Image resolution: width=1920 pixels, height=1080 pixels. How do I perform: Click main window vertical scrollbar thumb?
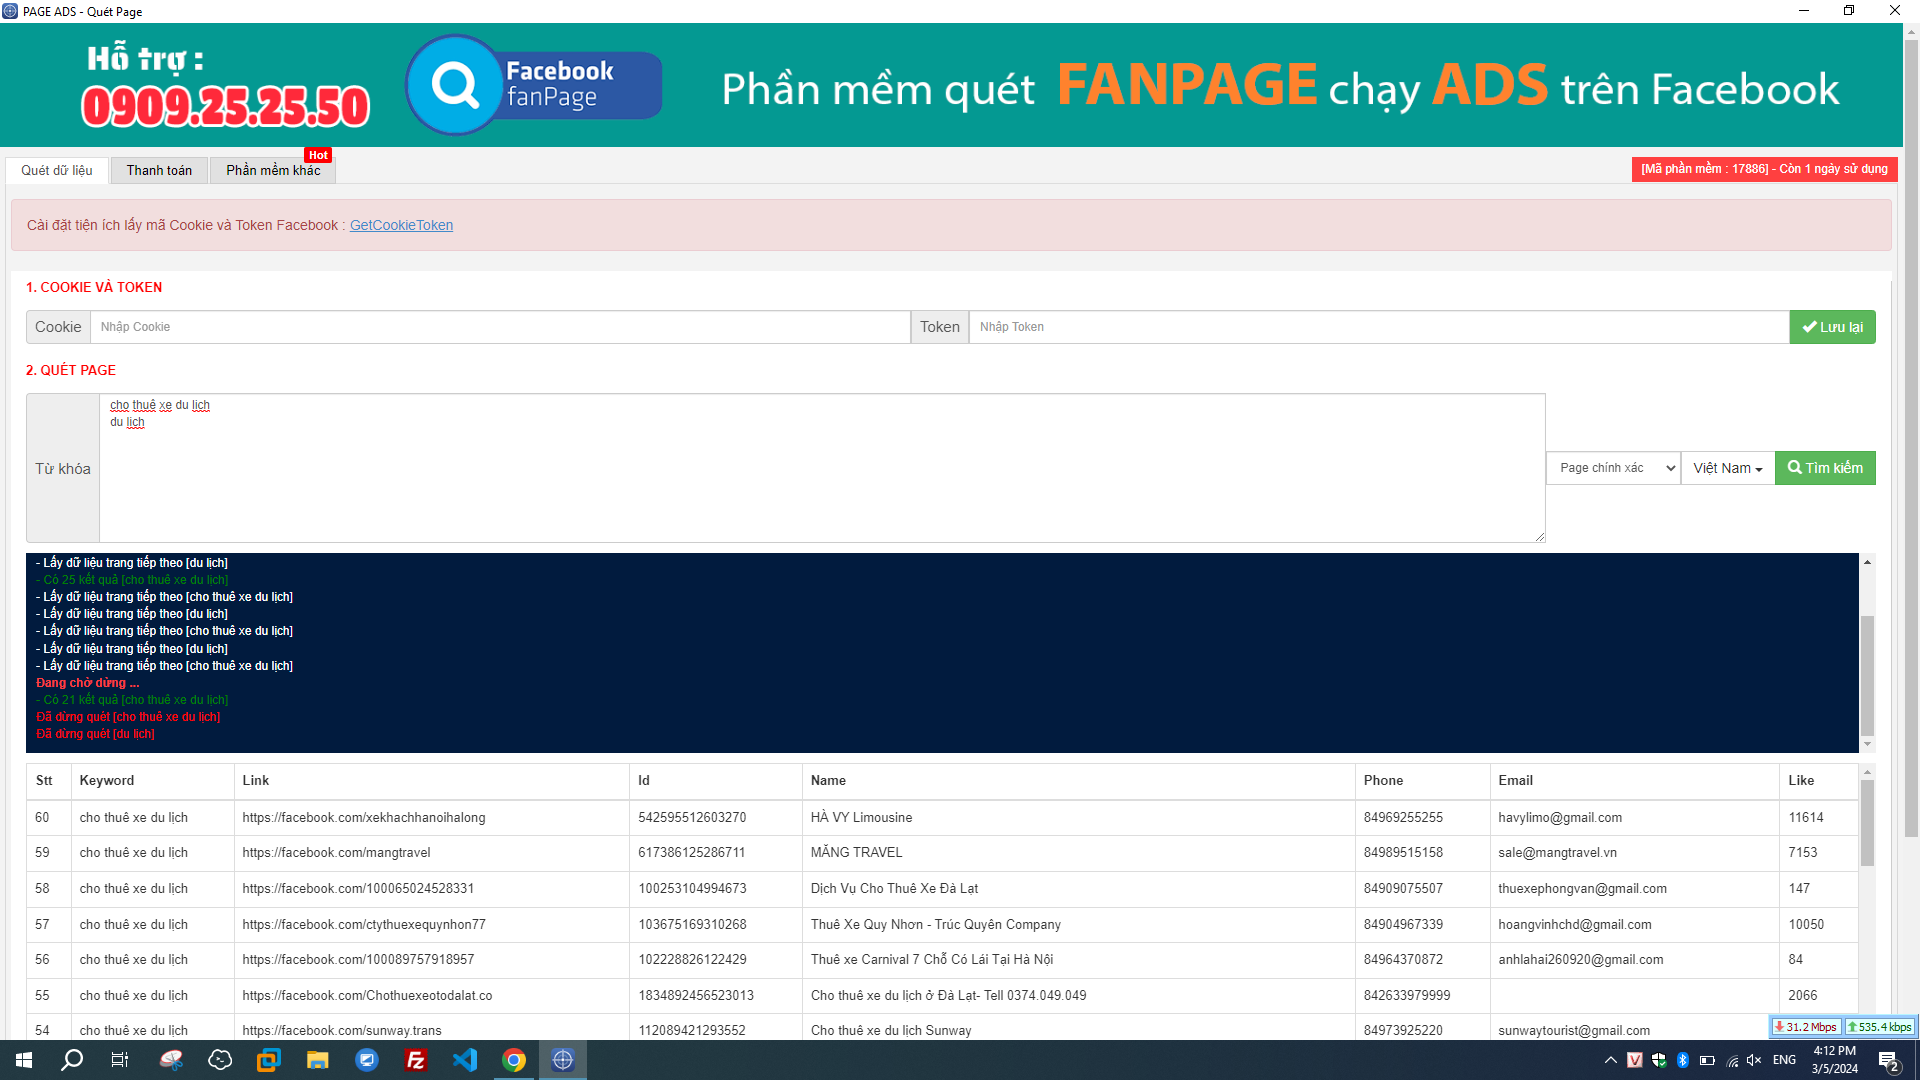tap(1911, 438)
